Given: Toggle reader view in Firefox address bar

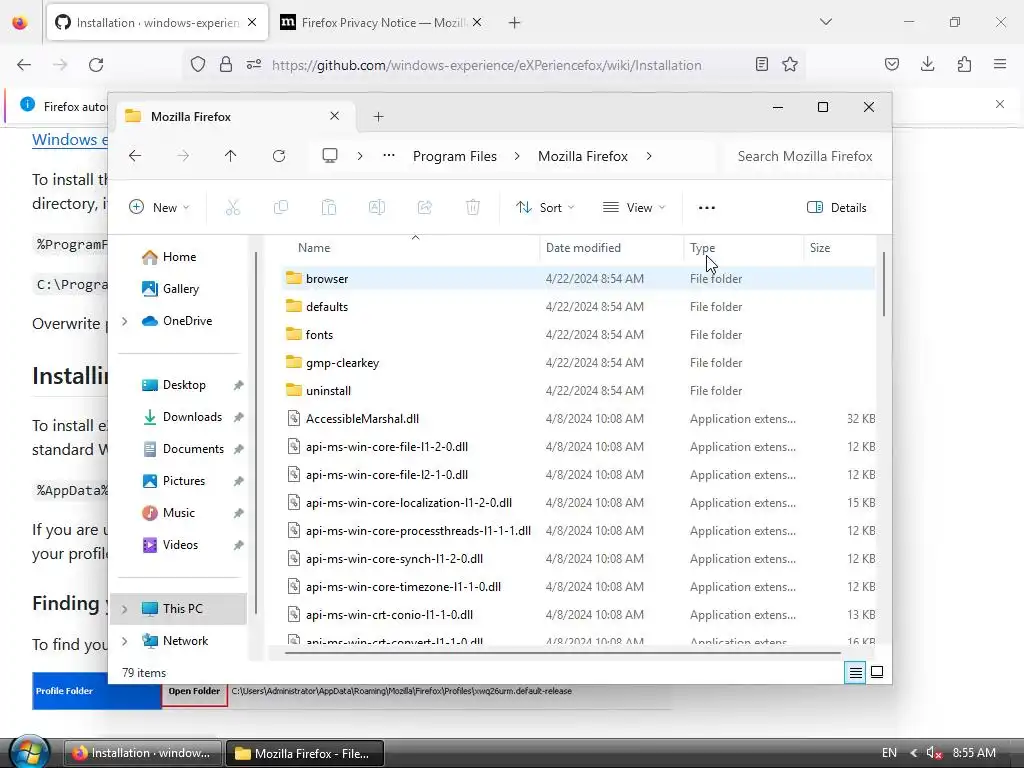Looking at the screenshot, I should click(761, 65).
